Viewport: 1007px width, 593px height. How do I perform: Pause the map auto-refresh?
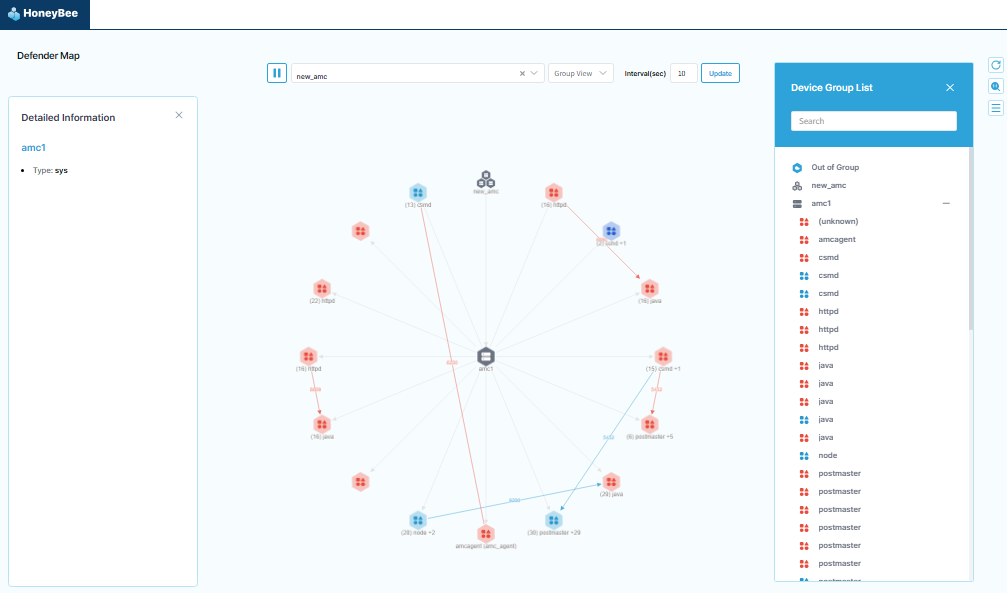pos(277,73)
